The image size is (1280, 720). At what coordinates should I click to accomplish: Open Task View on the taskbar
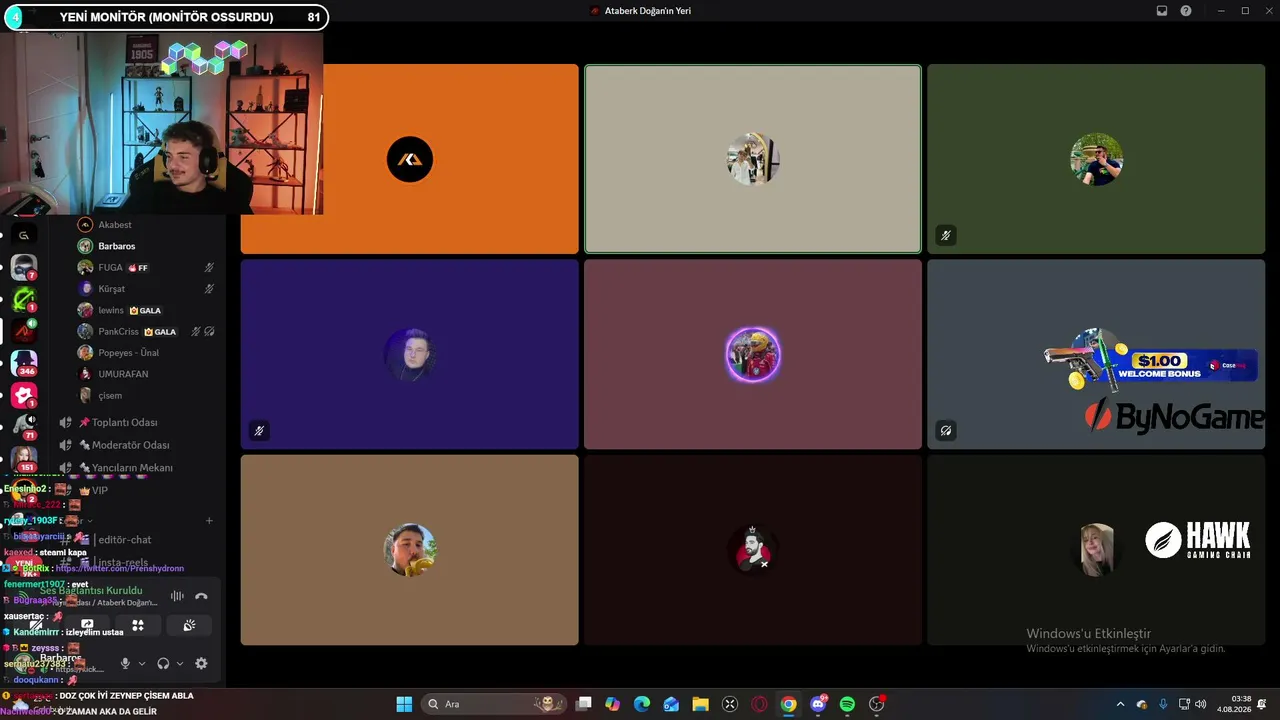(584, 704)
